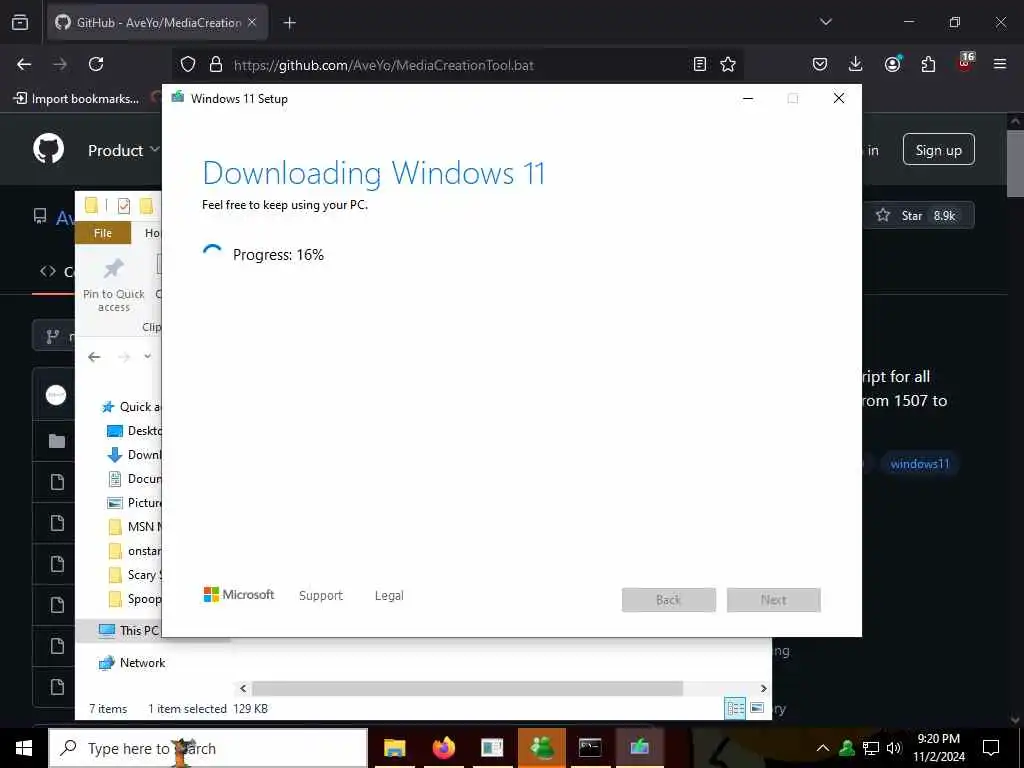Click the Next button in Windows 11 Setup
This screenshot has width=1024, height=768.
pyautogui.click(x=773, y=600)
